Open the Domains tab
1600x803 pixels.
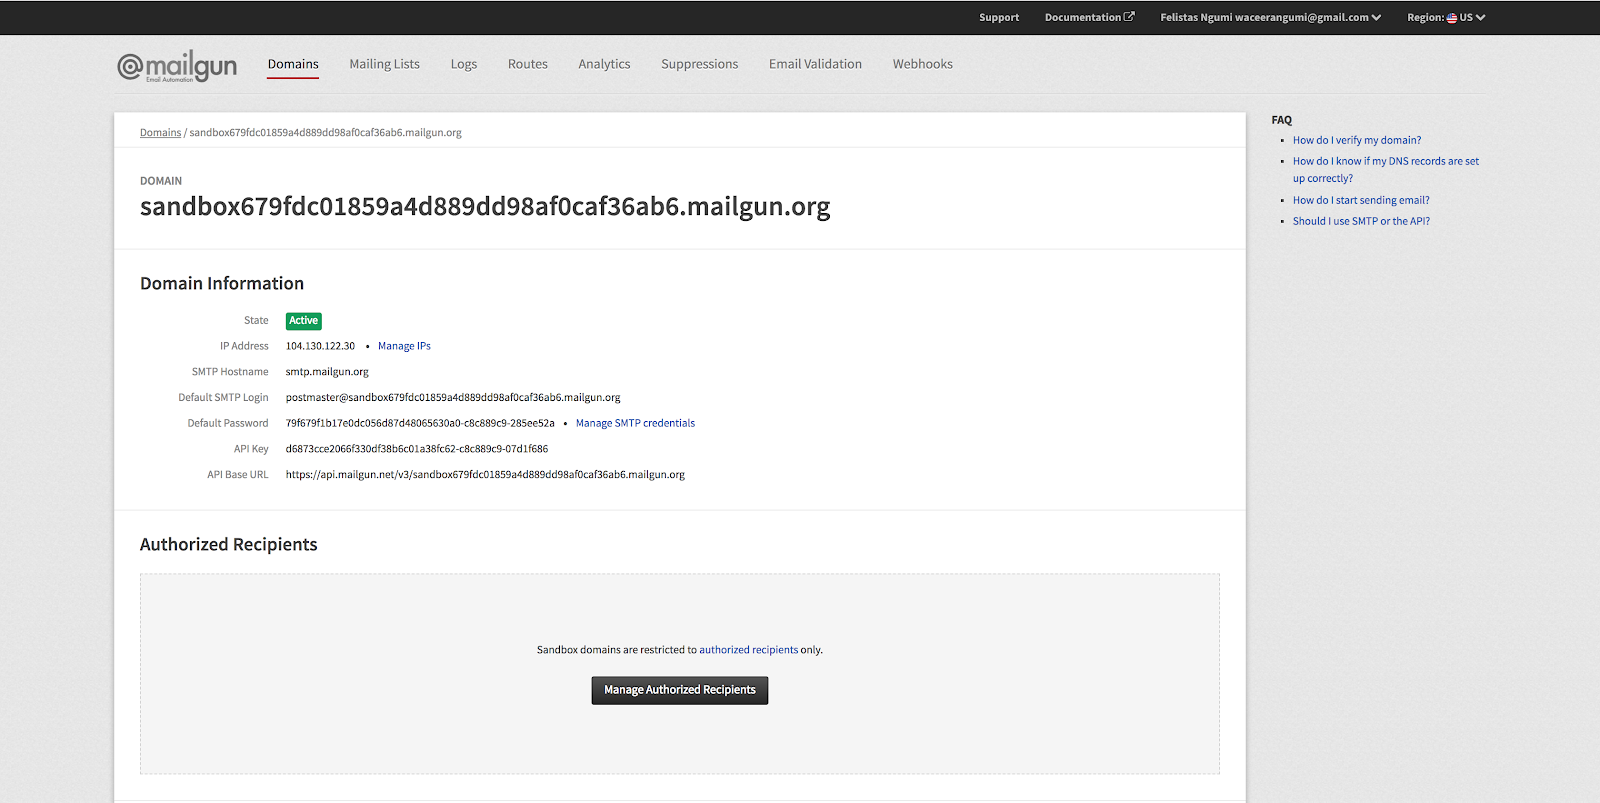(x=293, y=64)
